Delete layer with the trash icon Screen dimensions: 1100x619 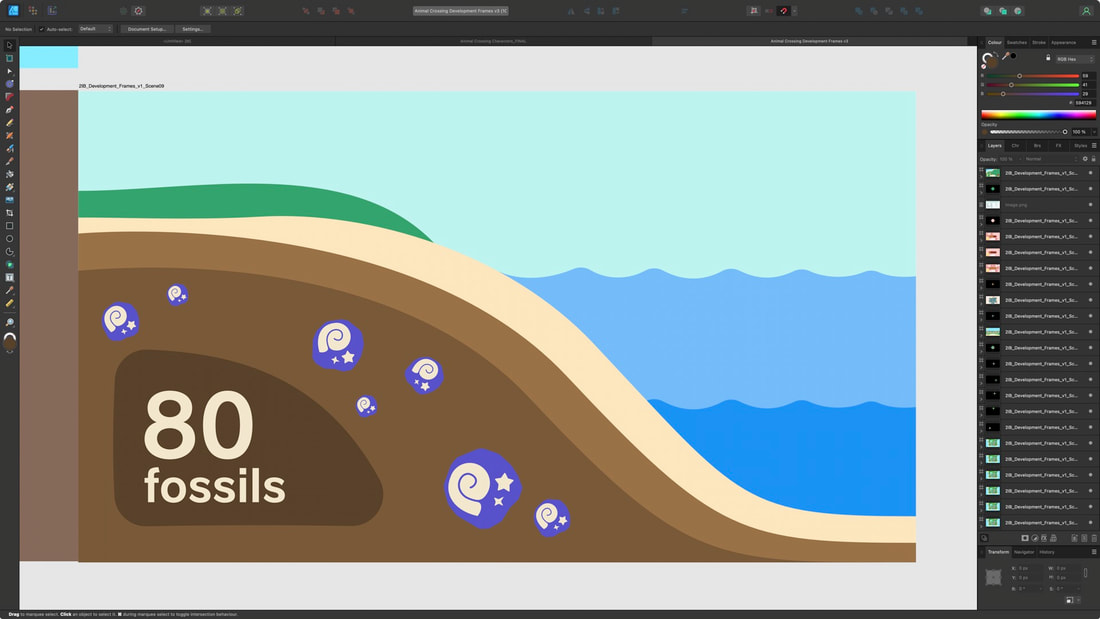pyautogui.click(x=1094, y=538)
